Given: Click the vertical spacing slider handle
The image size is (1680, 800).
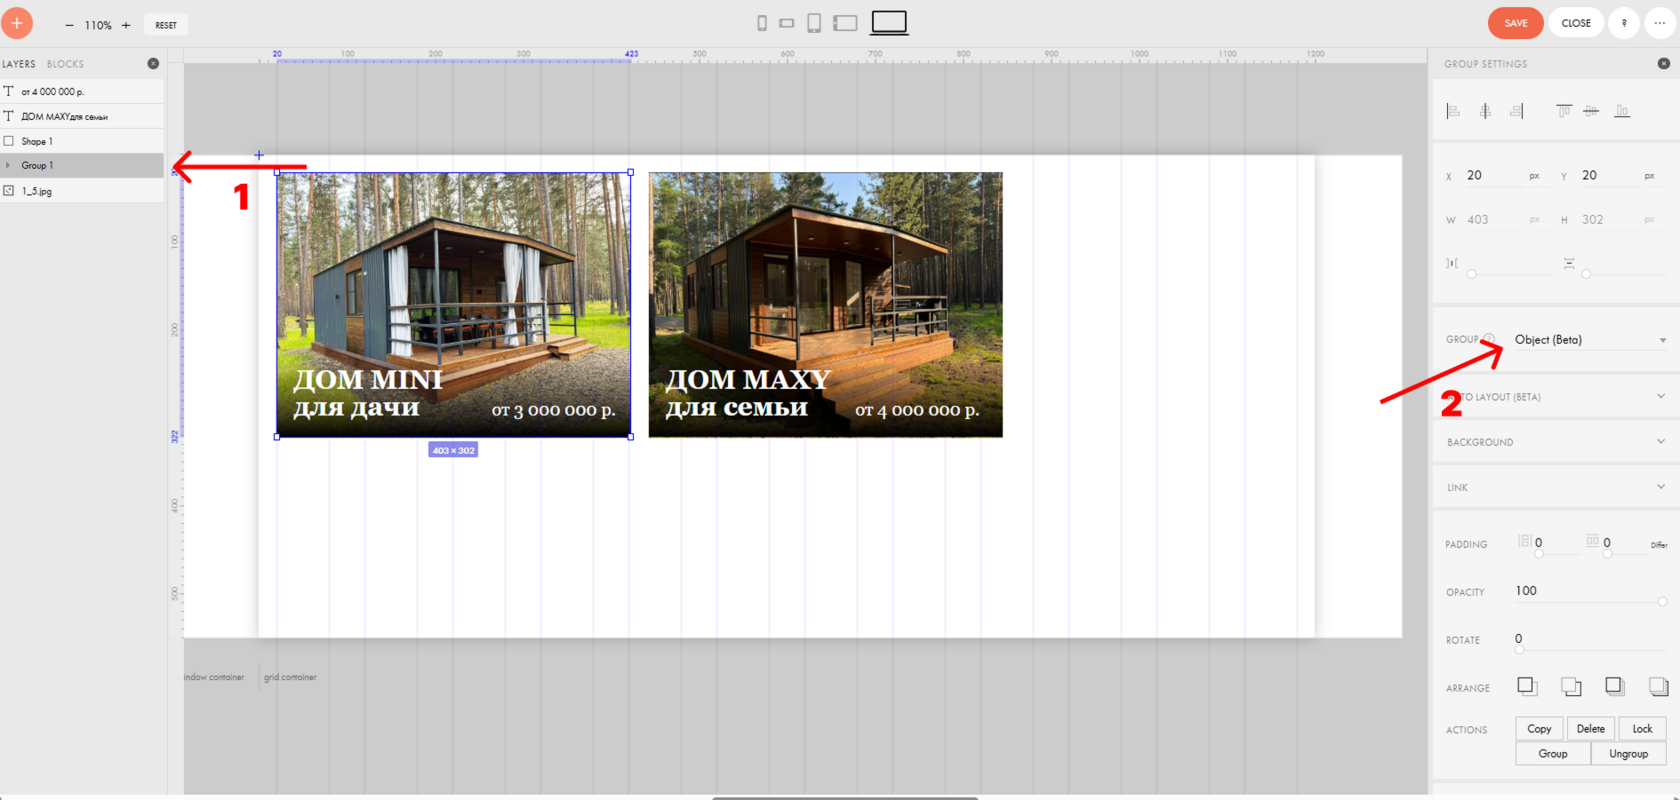Looking at the screenshot, I should point(1586,273).
